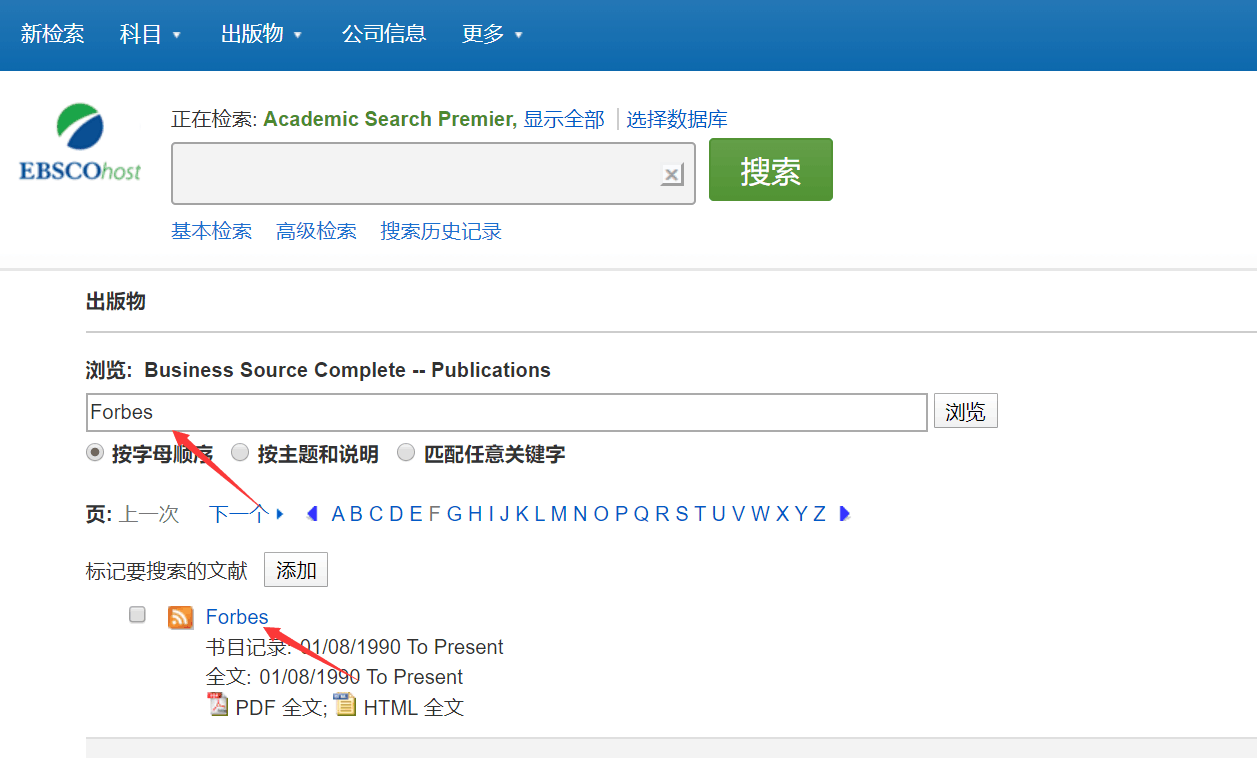Viewport: 1257px width, 758px height.
Task: Click the Academic Search Premier database name
Action: pos(390,120)
